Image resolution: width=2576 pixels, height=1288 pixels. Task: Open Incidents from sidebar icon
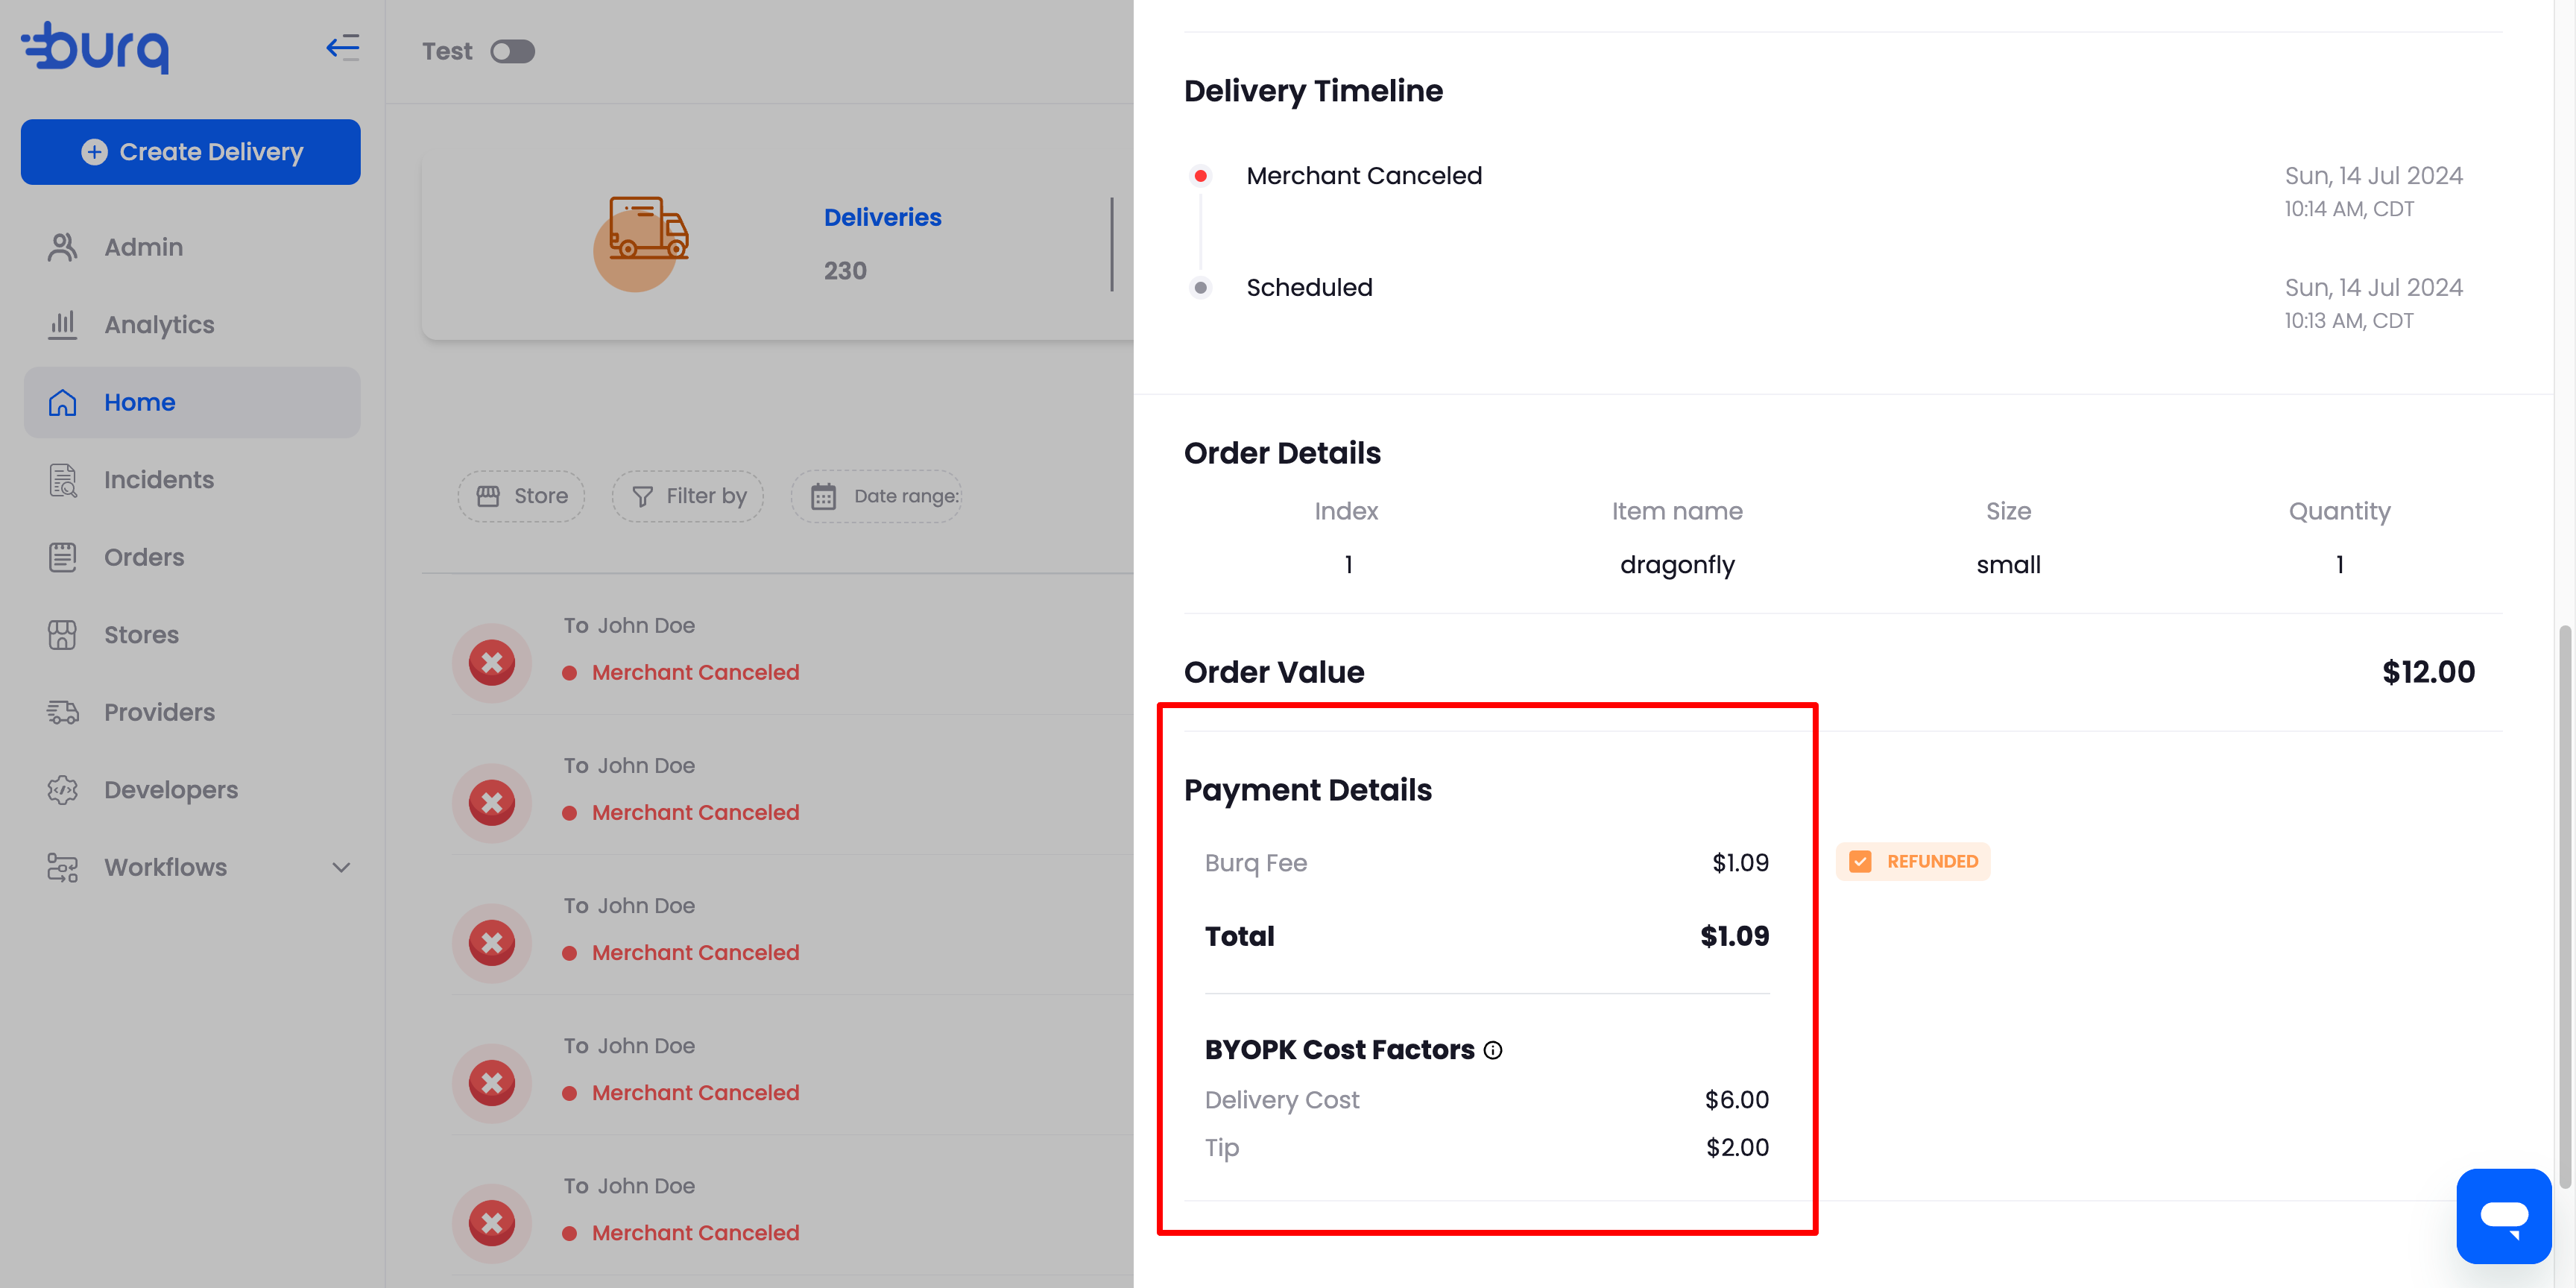(62, 480)
